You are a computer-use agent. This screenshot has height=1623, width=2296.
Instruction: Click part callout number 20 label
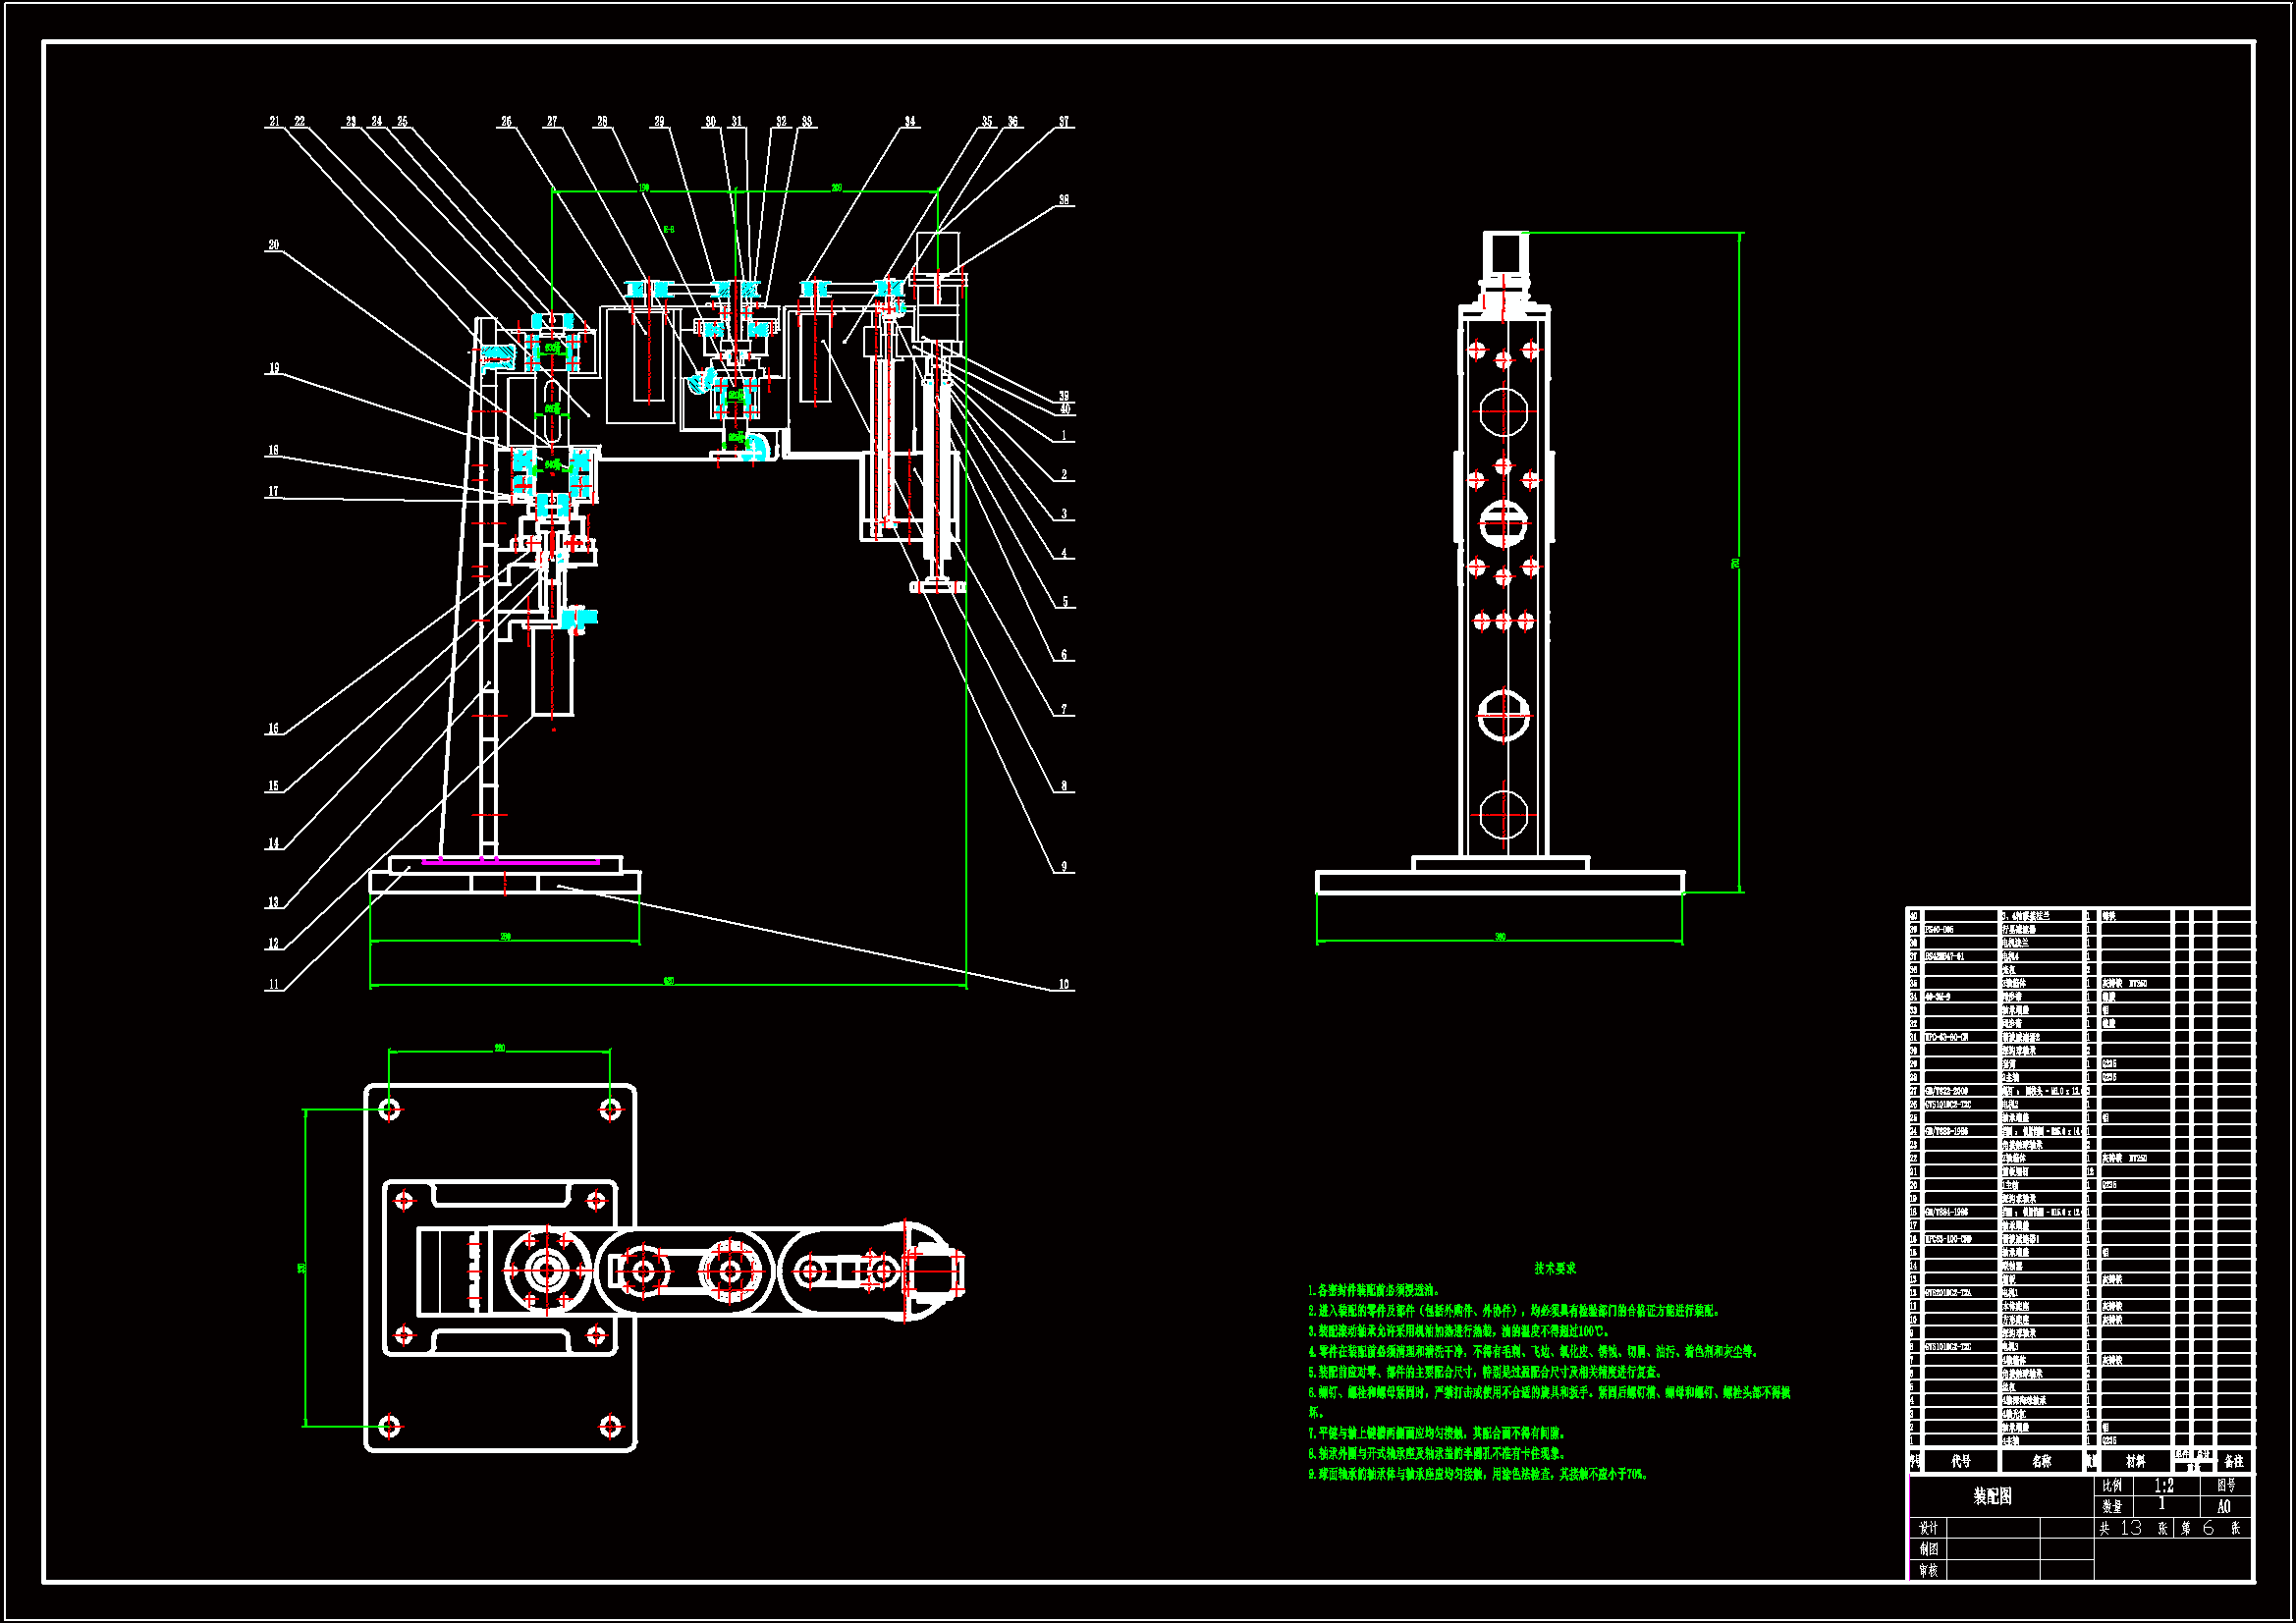(x=273, y=245)
